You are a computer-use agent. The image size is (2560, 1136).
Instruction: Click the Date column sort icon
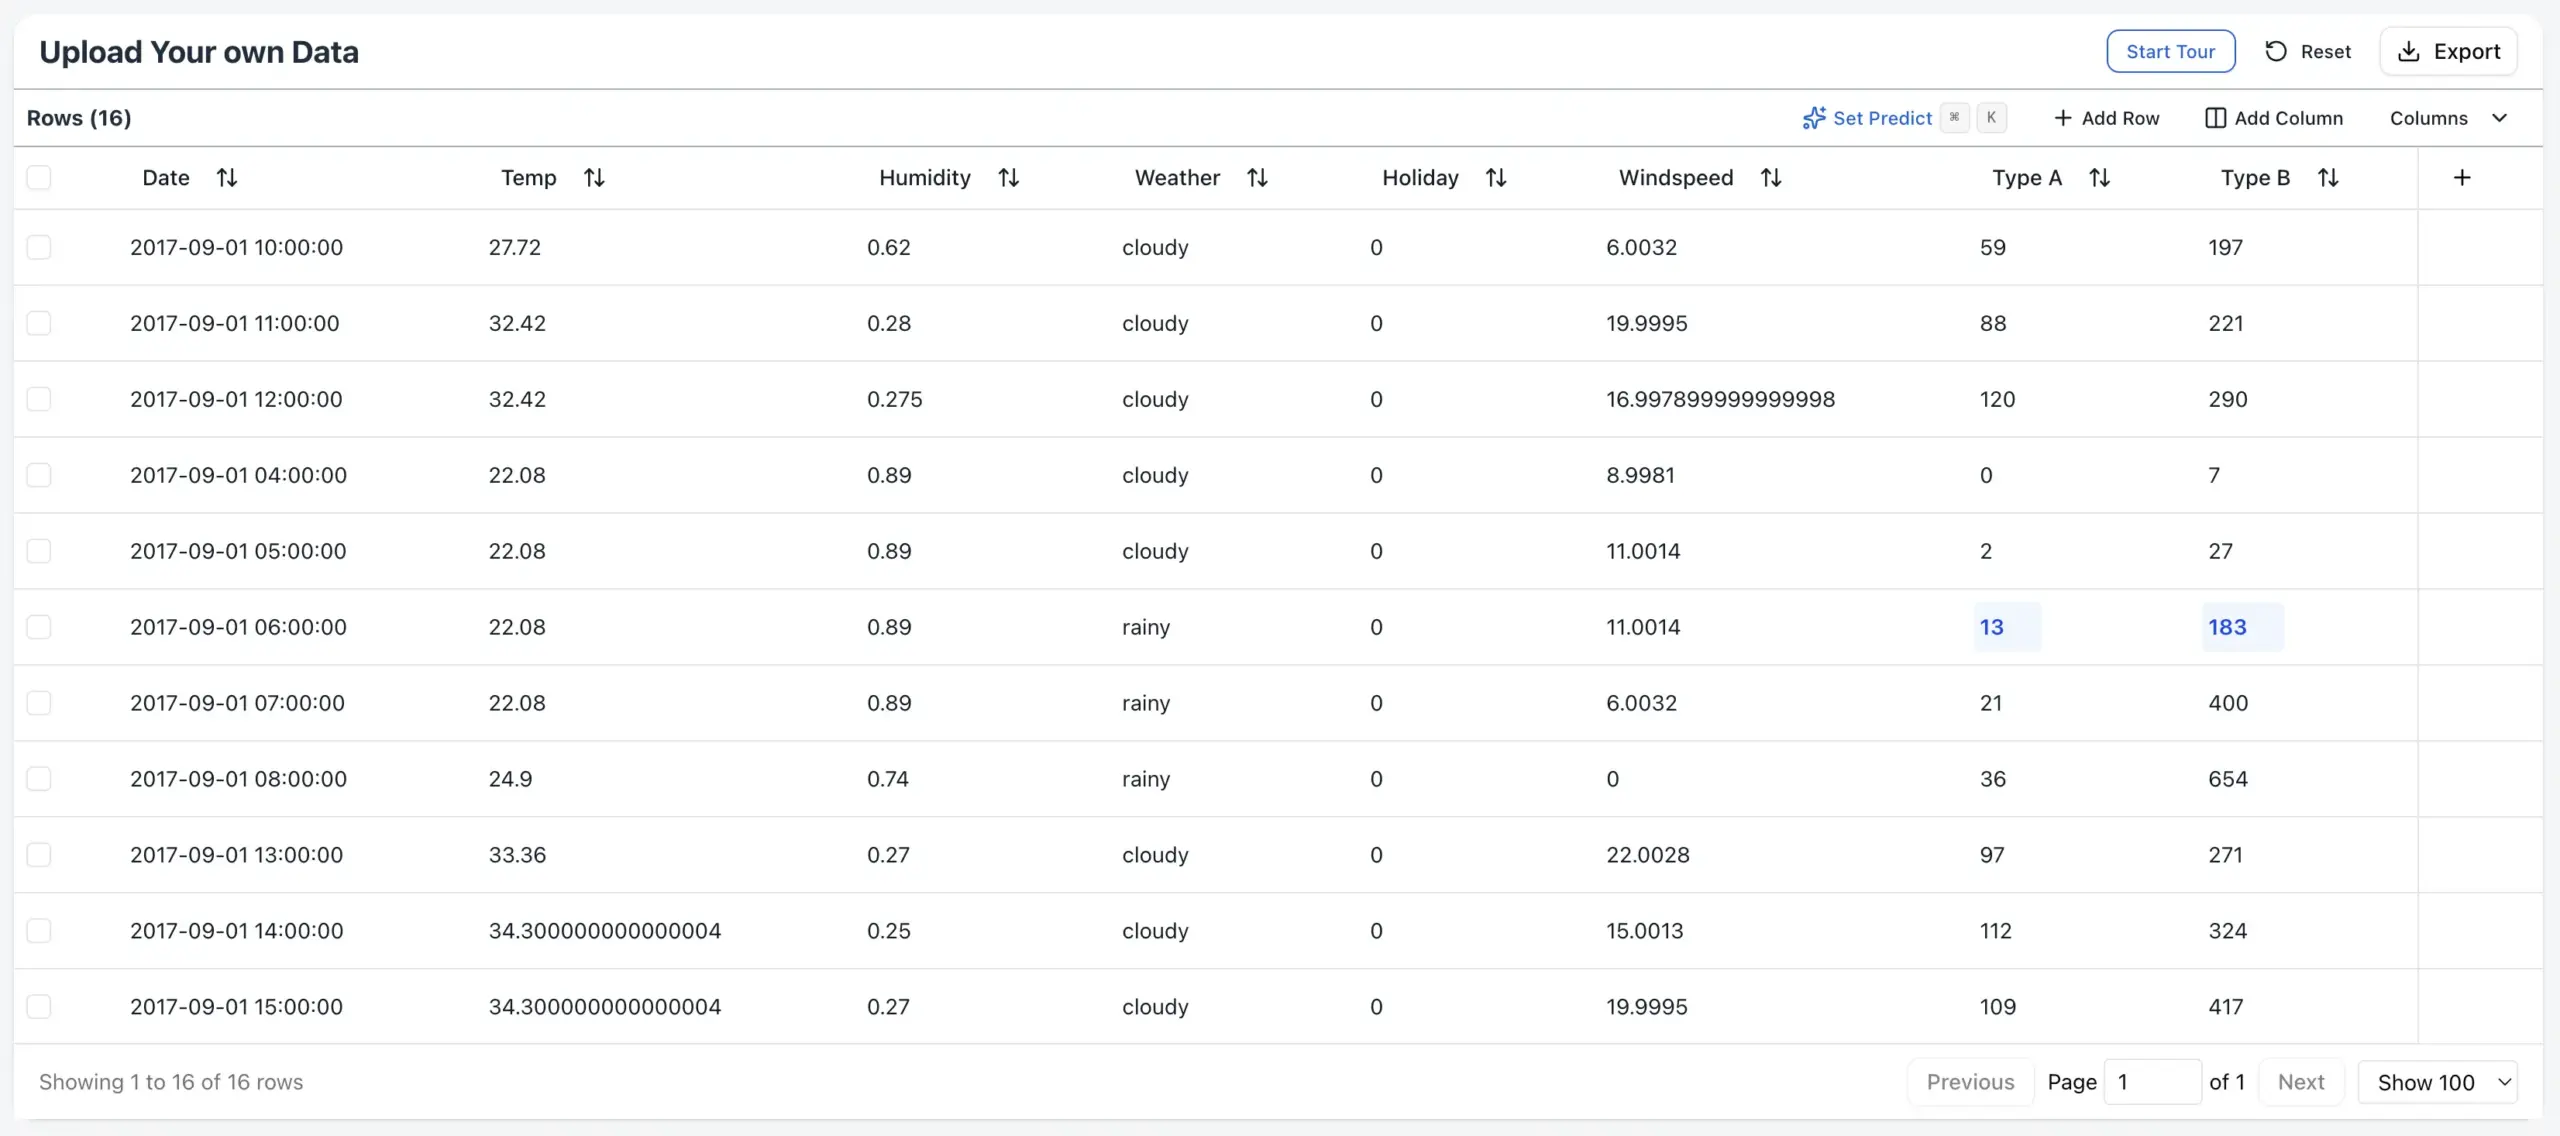(227, 178)
